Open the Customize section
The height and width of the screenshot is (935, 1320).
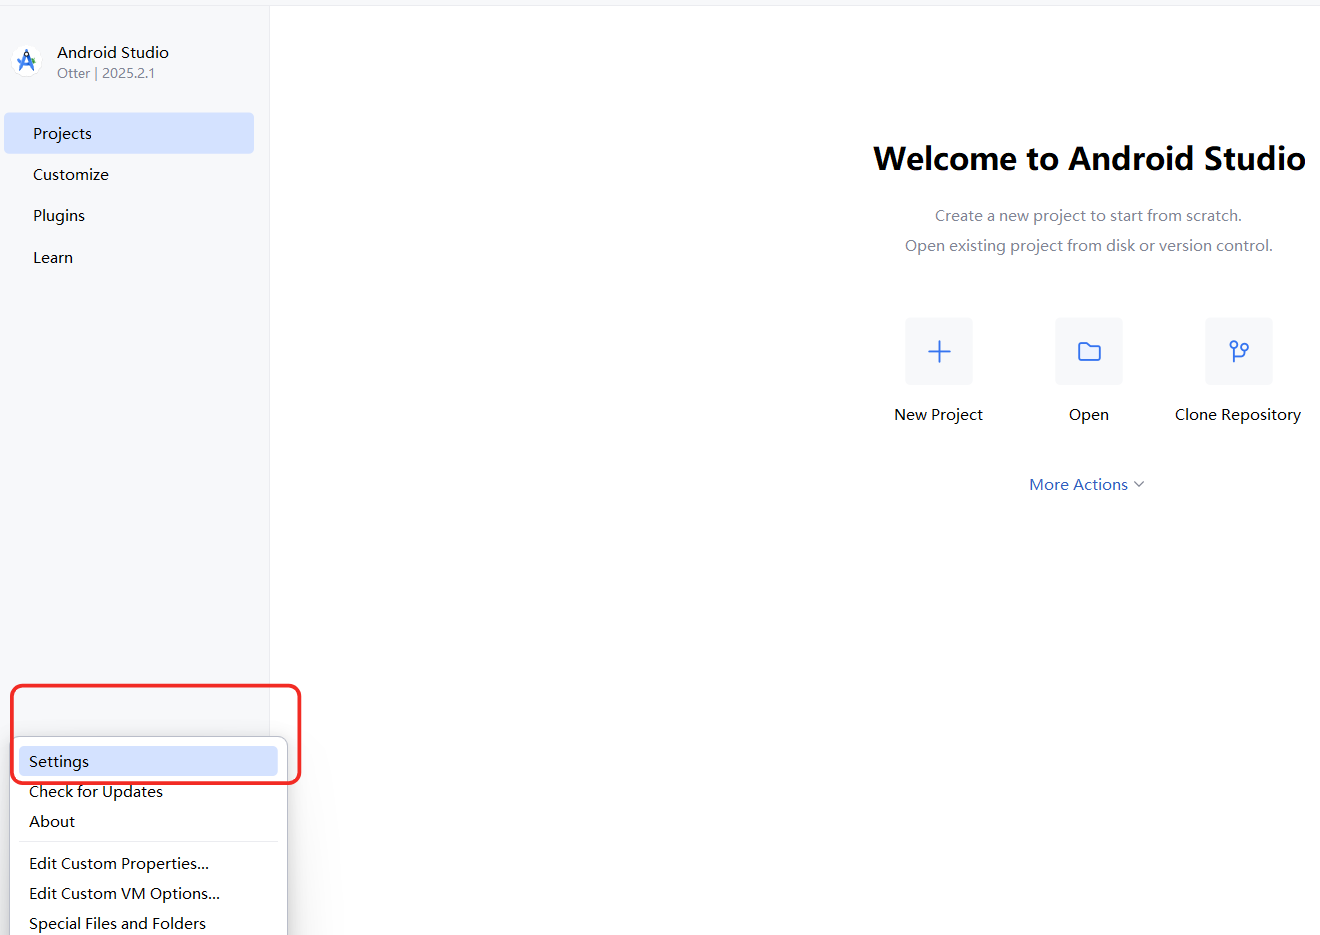[70, 174]
